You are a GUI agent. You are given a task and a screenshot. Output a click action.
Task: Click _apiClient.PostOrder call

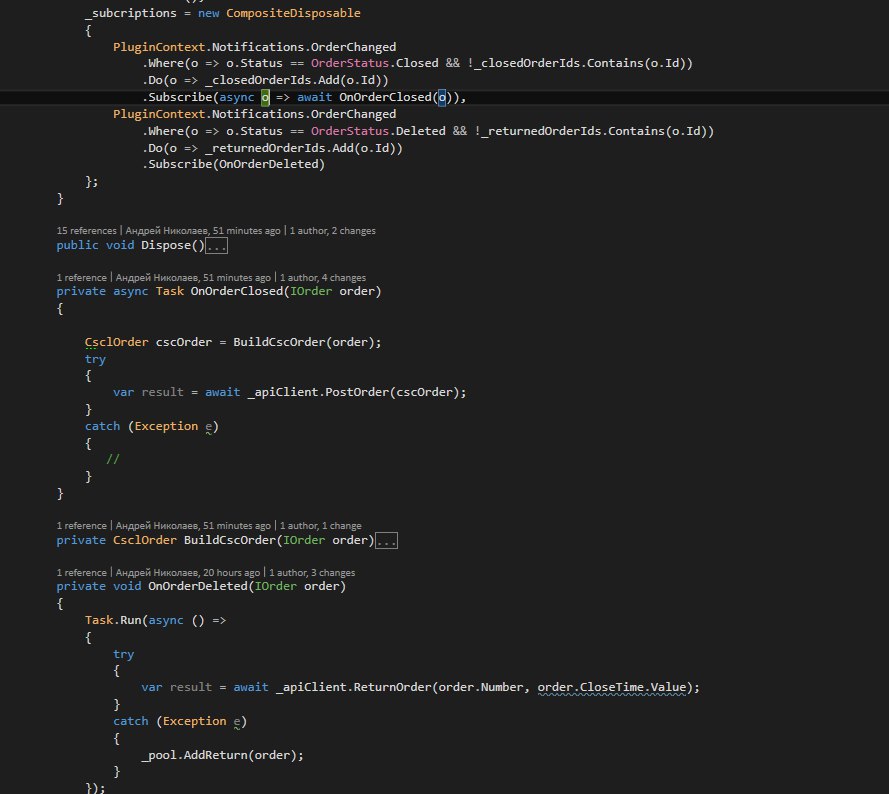point(357,392)
